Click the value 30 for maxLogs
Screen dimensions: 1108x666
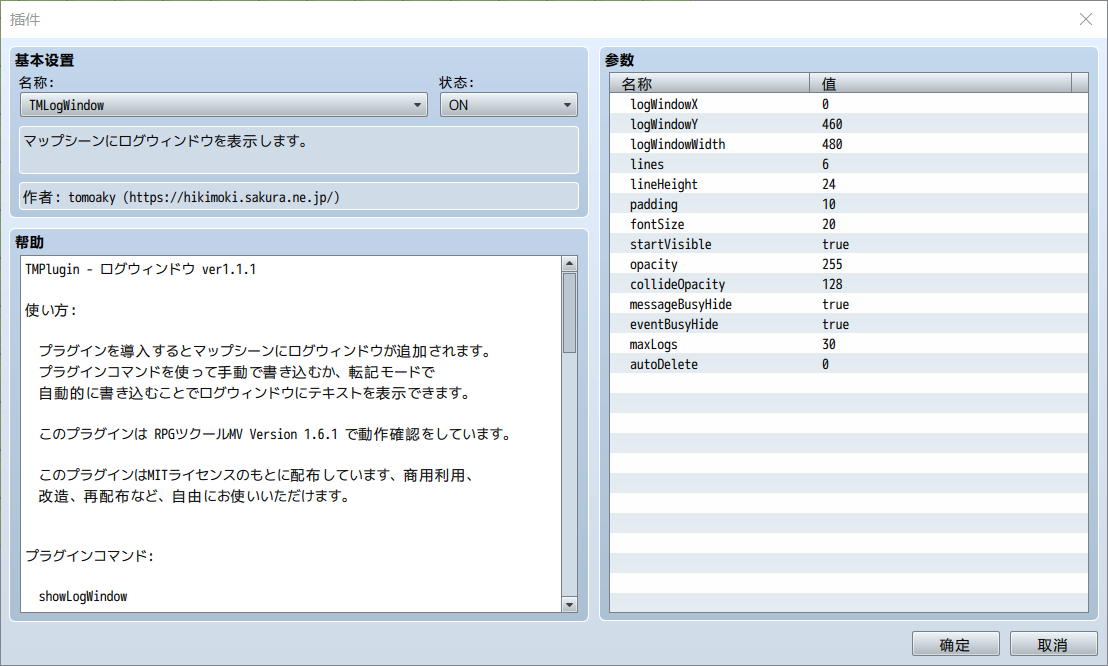coord(829,344)
